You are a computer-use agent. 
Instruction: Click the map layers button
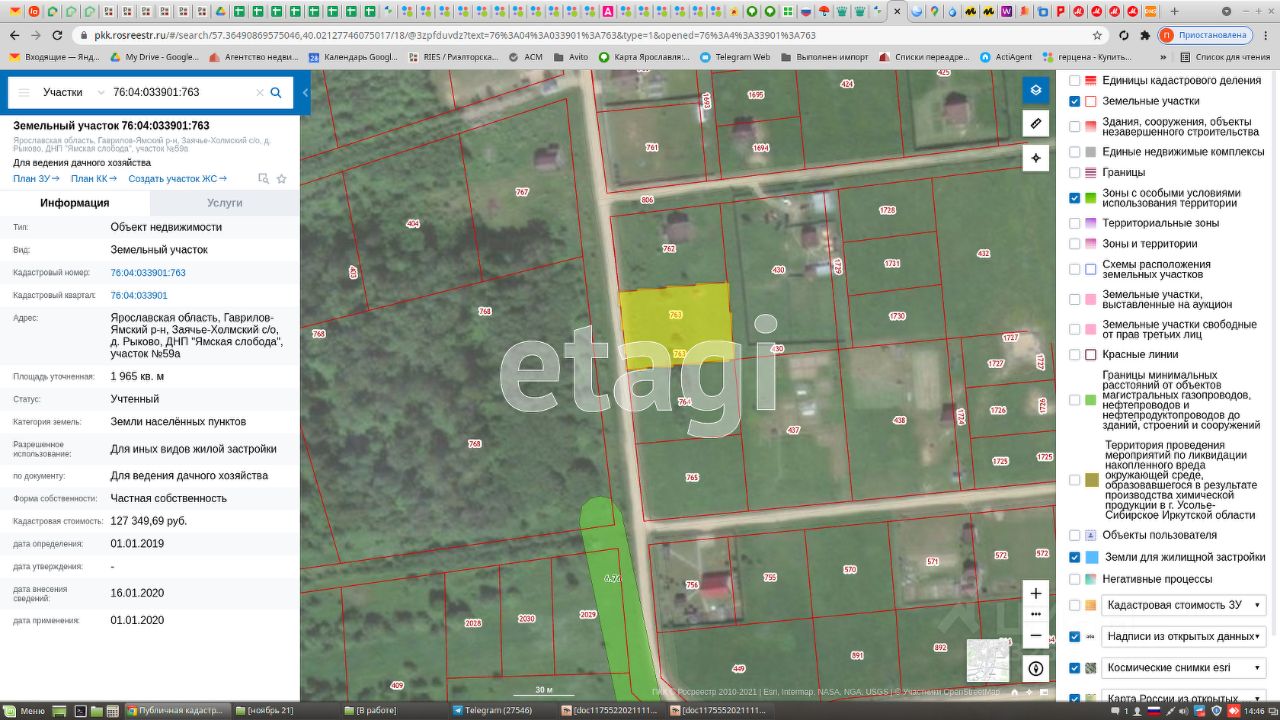[x=1036, y=90]
